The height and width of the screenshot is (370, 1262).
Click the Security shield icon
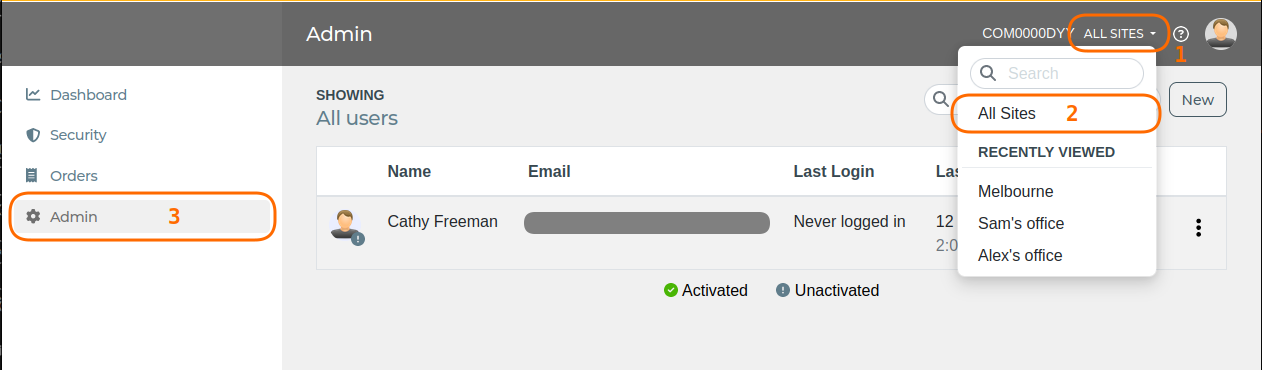click(x=33, y=135)
